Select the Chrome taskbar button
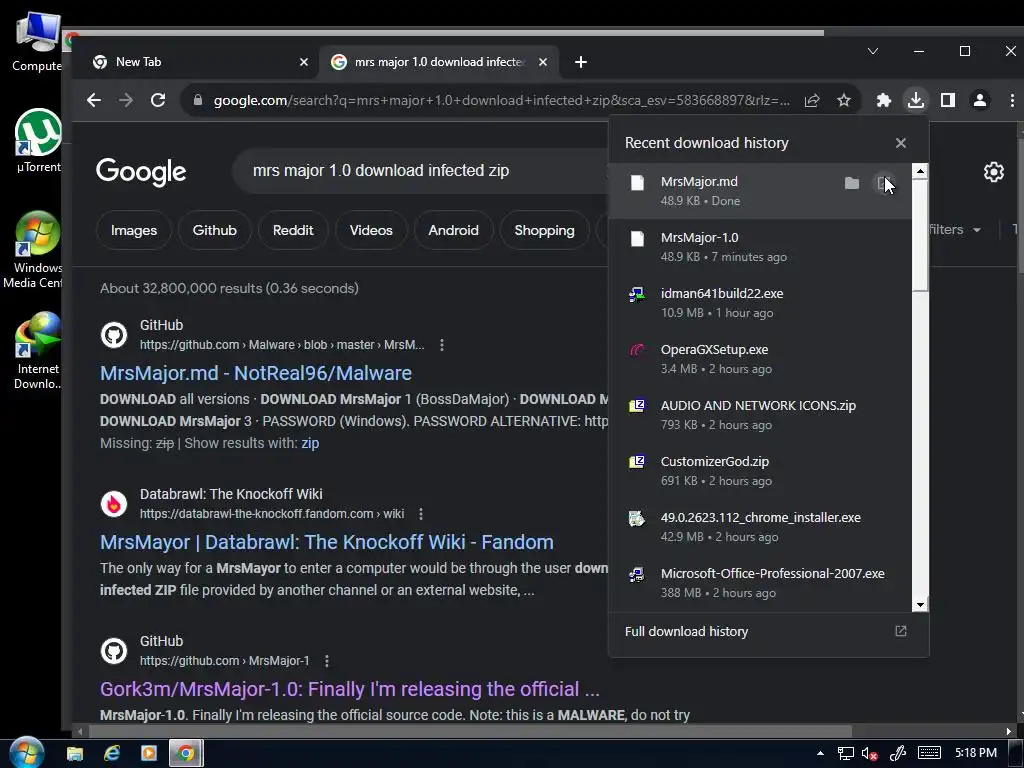This screenshot has height=768, width=1024. 186,753
